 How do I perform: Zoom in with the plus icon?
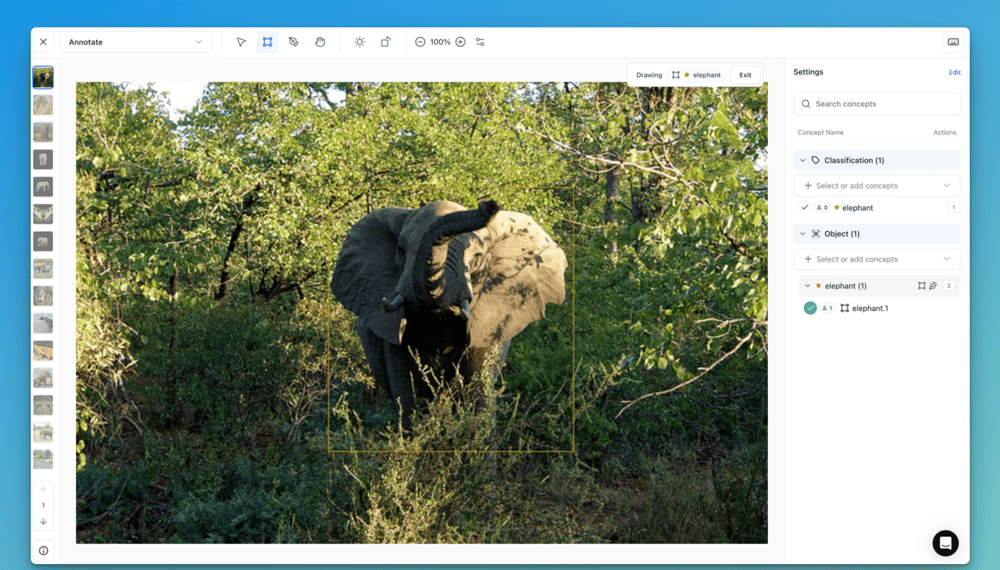(460, 42)
